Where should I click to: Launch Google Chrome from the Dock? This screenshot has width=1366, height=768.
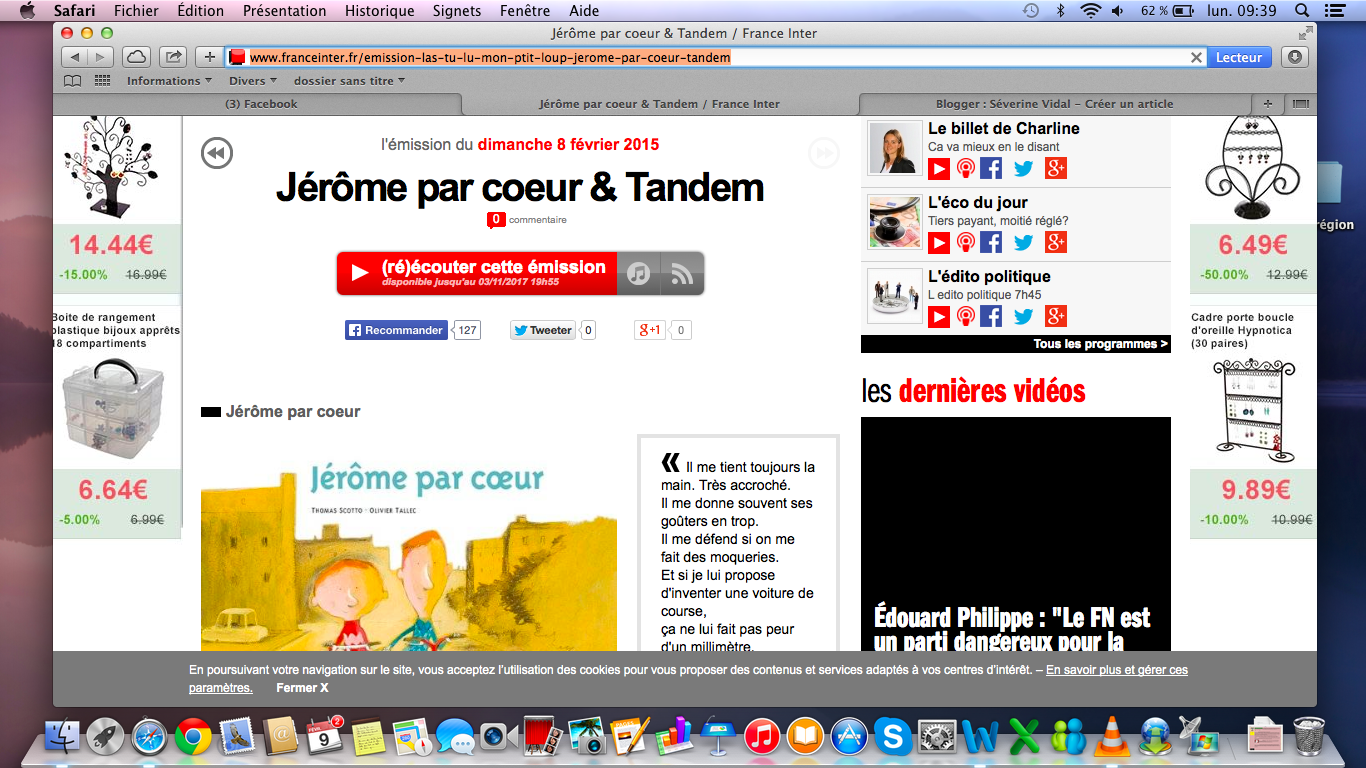point(193,737)
